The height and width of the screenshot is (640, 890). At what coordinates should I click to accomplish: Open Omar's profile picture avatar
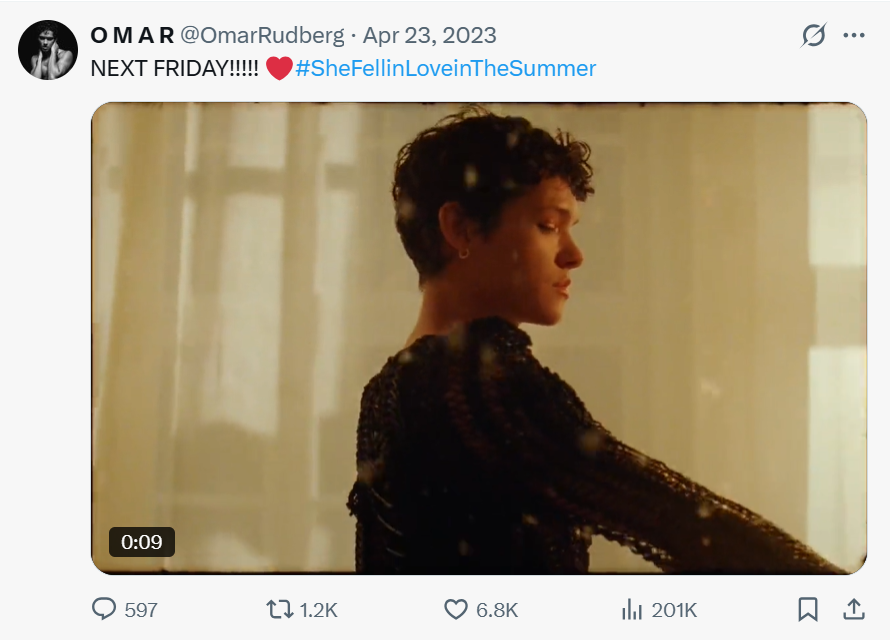tap(48, 50)
